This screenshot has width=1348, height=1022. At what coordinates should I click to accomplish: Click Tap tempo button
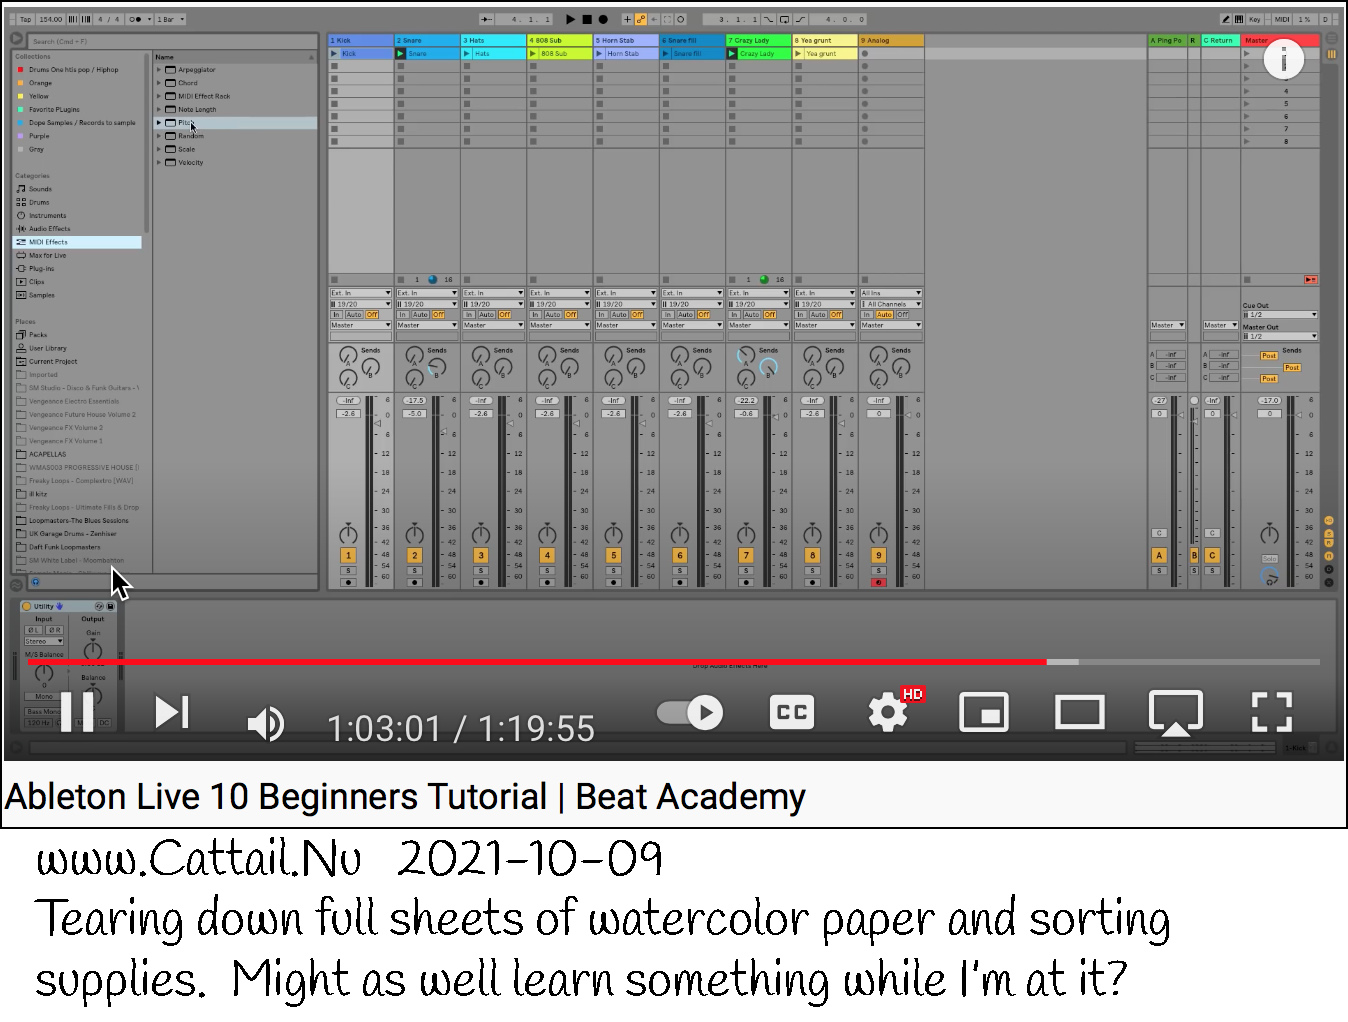click(x=25, y=19)
